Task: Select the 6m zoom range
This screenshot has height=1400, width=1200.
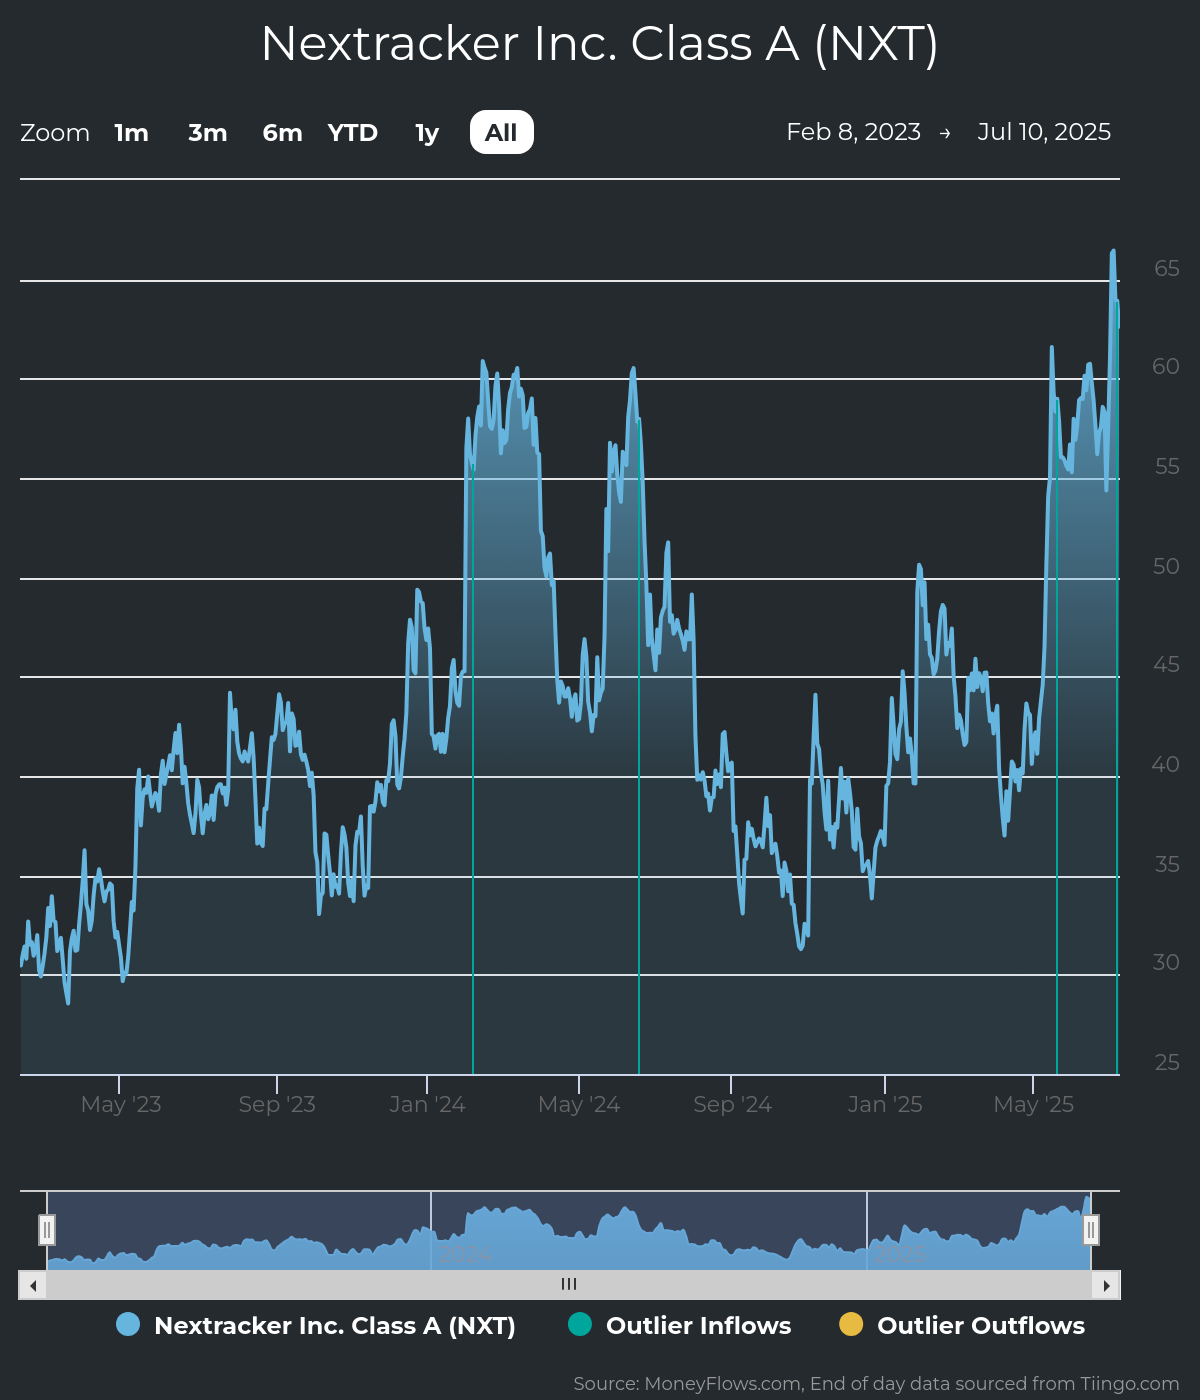Action: pyautogui.click(x=282, y=133)
